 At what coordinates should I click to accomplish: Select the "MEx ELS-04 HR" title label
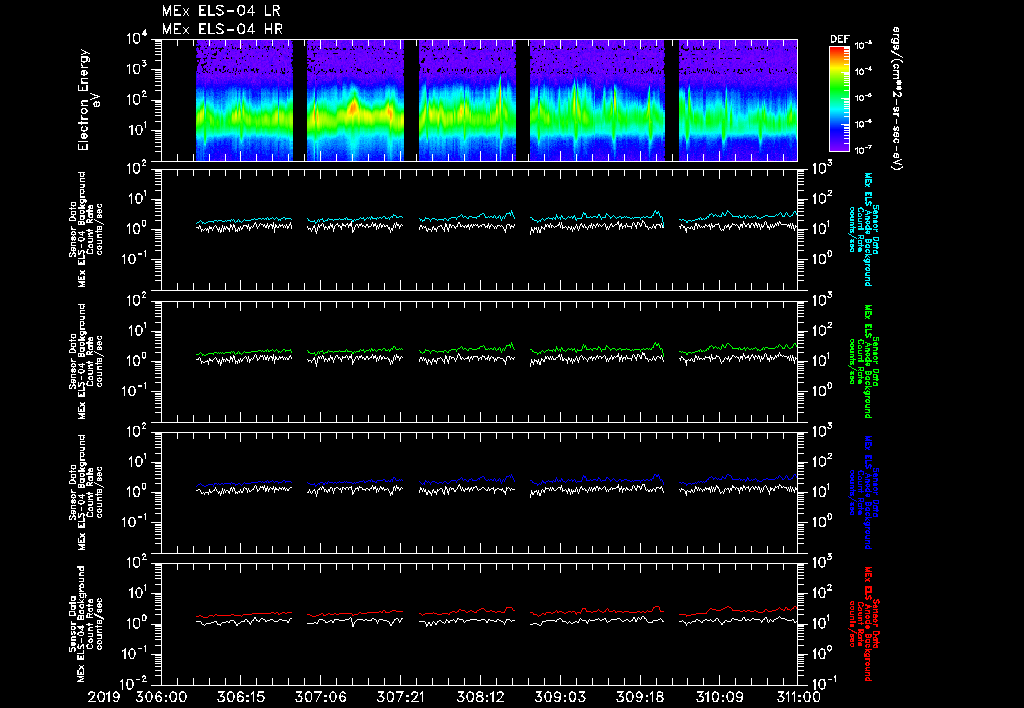pos(222,29)
